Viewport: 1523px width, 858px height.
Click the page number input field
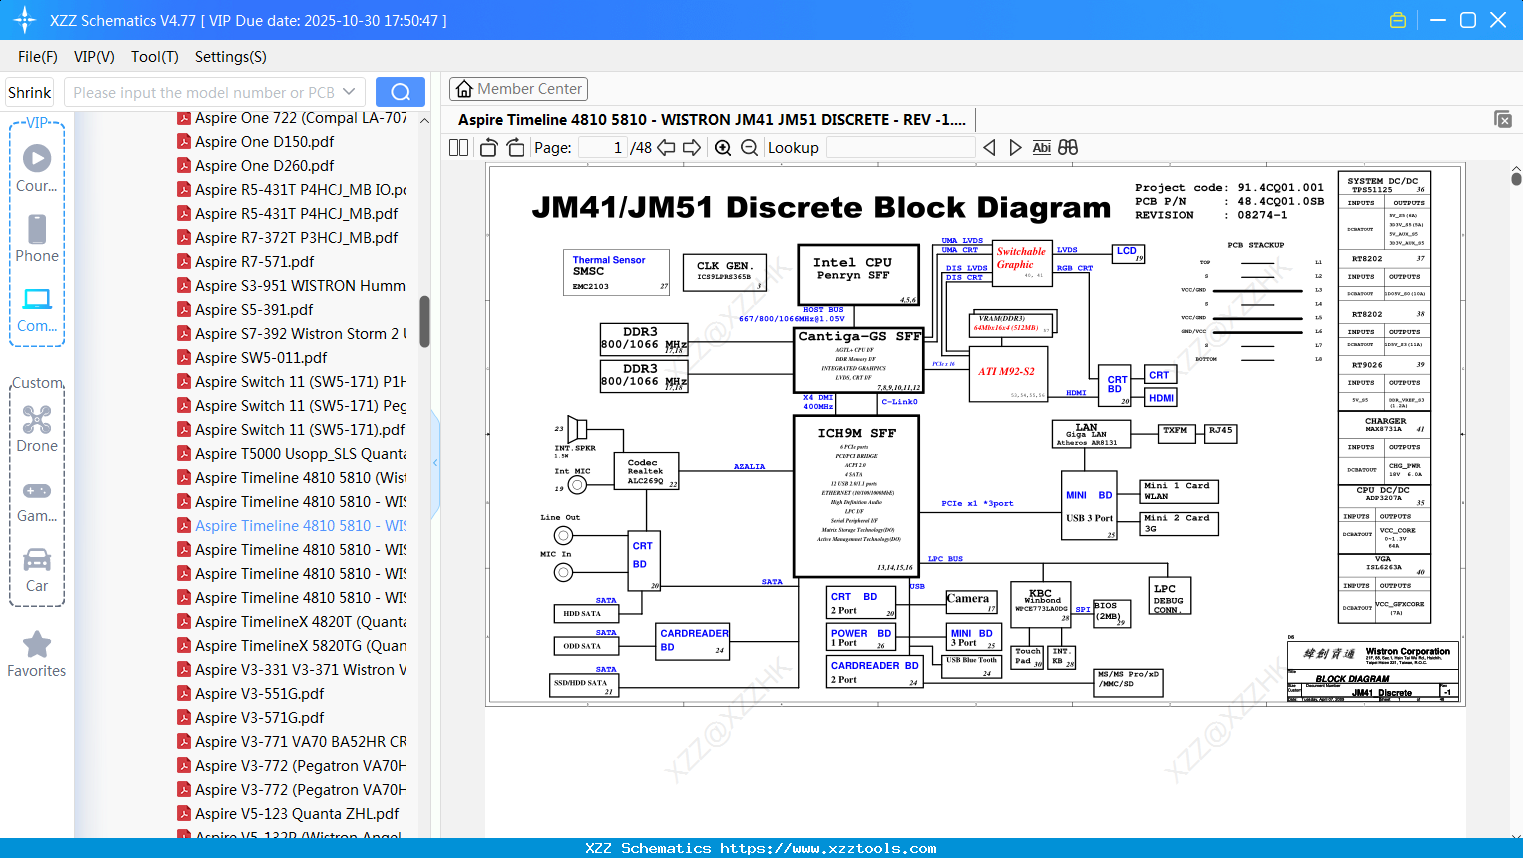pyautogui.click(x=603, y=147)
